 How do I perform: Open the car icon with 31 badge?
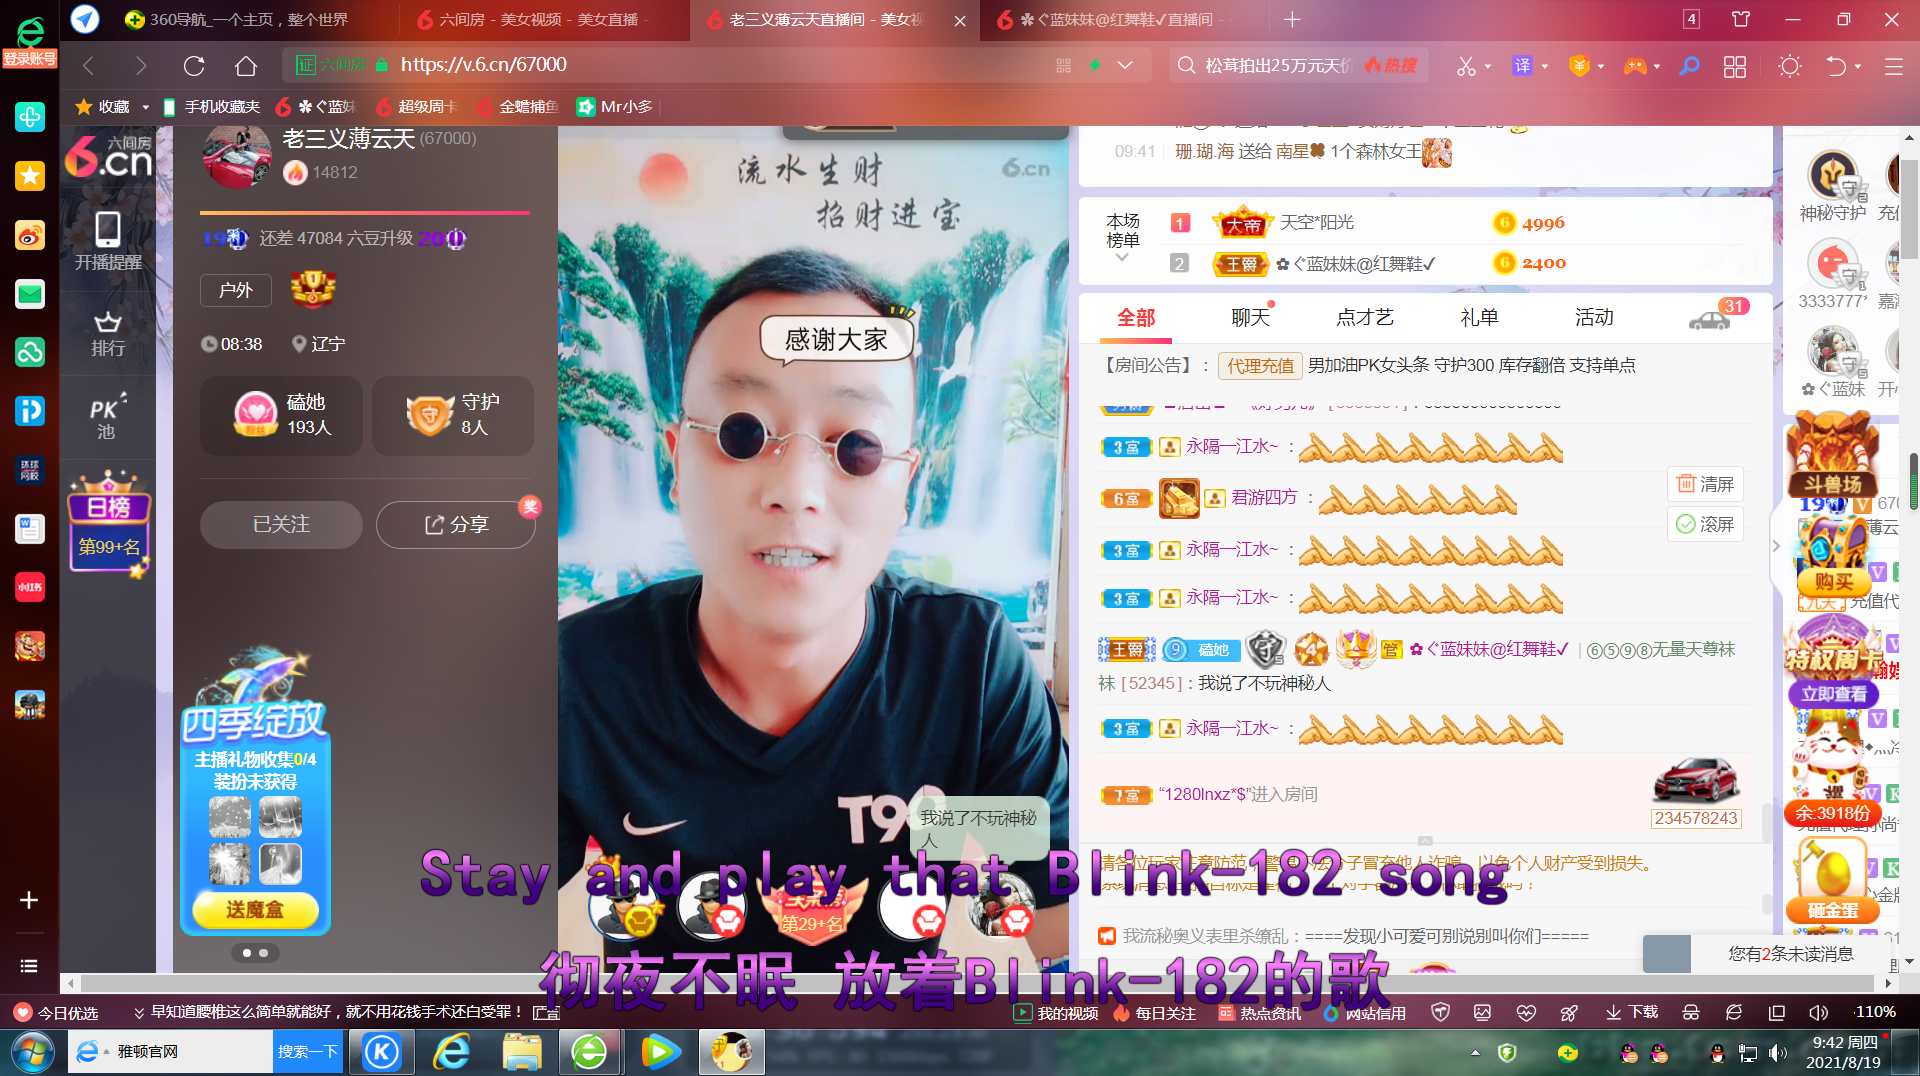1712,318
